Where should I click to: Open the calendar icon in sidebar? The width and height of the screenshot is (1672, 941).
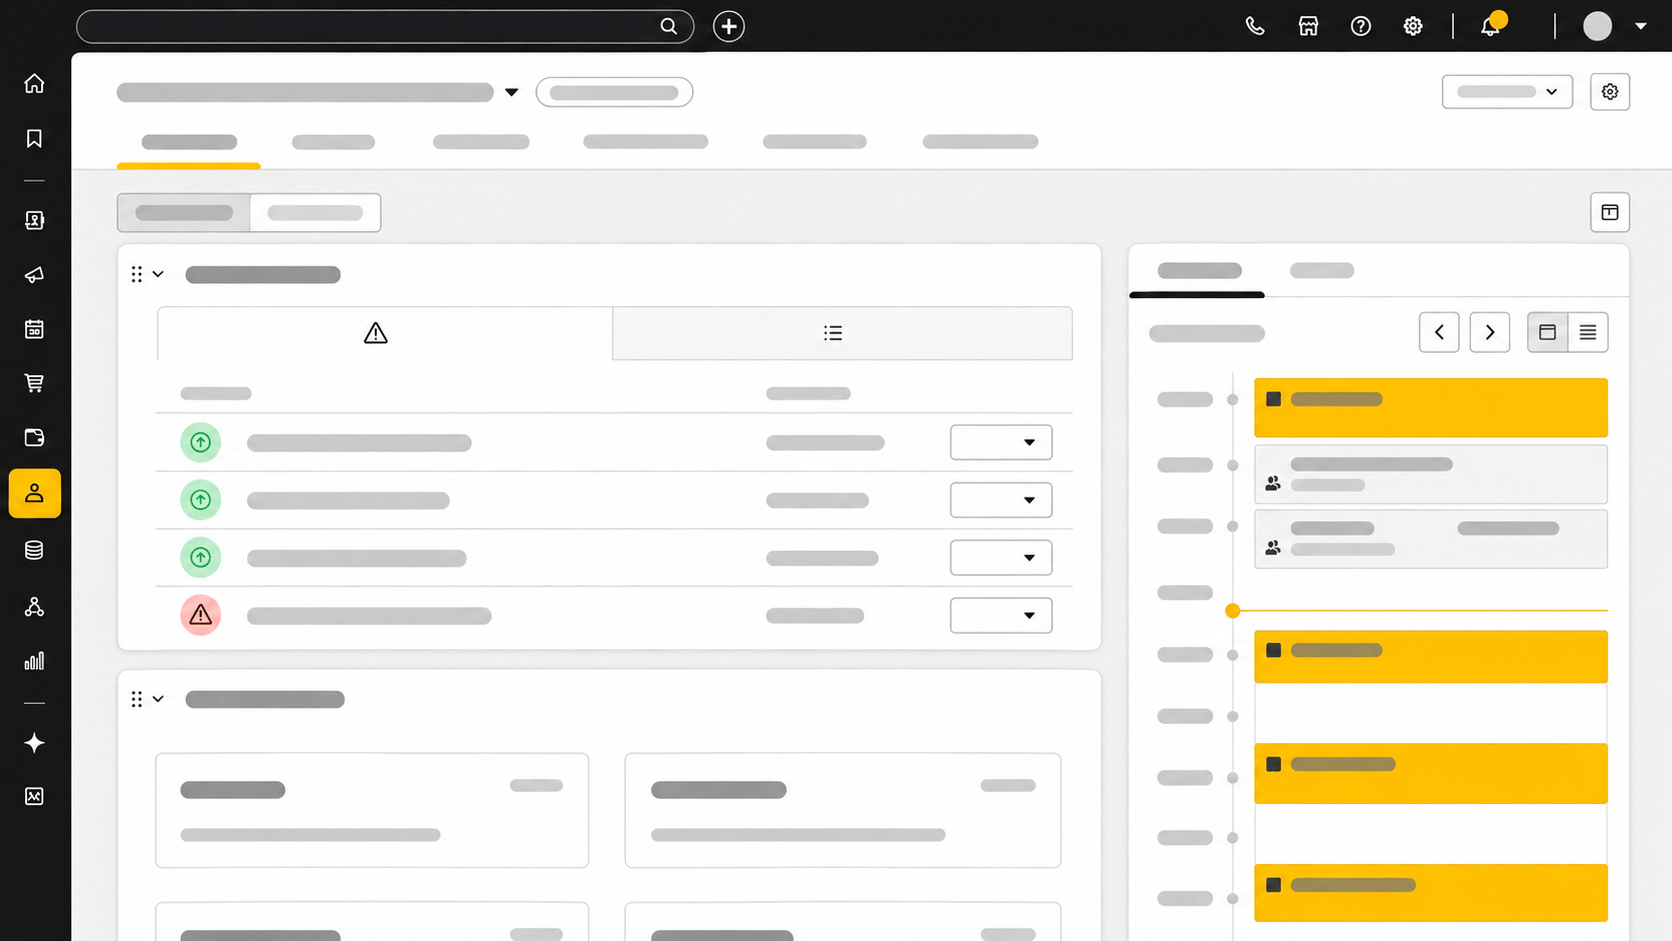click(x=34, y=329)
